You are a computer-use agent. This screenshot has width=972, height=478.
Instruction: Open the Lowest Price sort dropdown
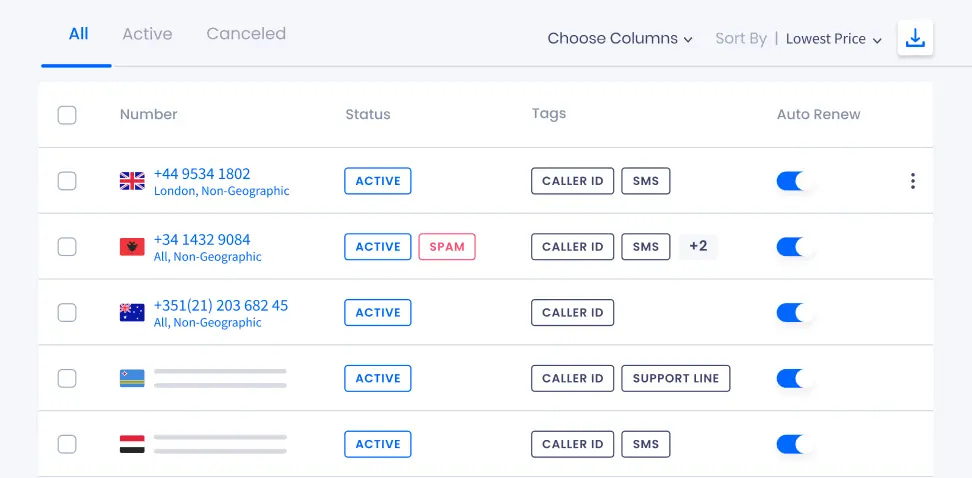pos(834,39)
